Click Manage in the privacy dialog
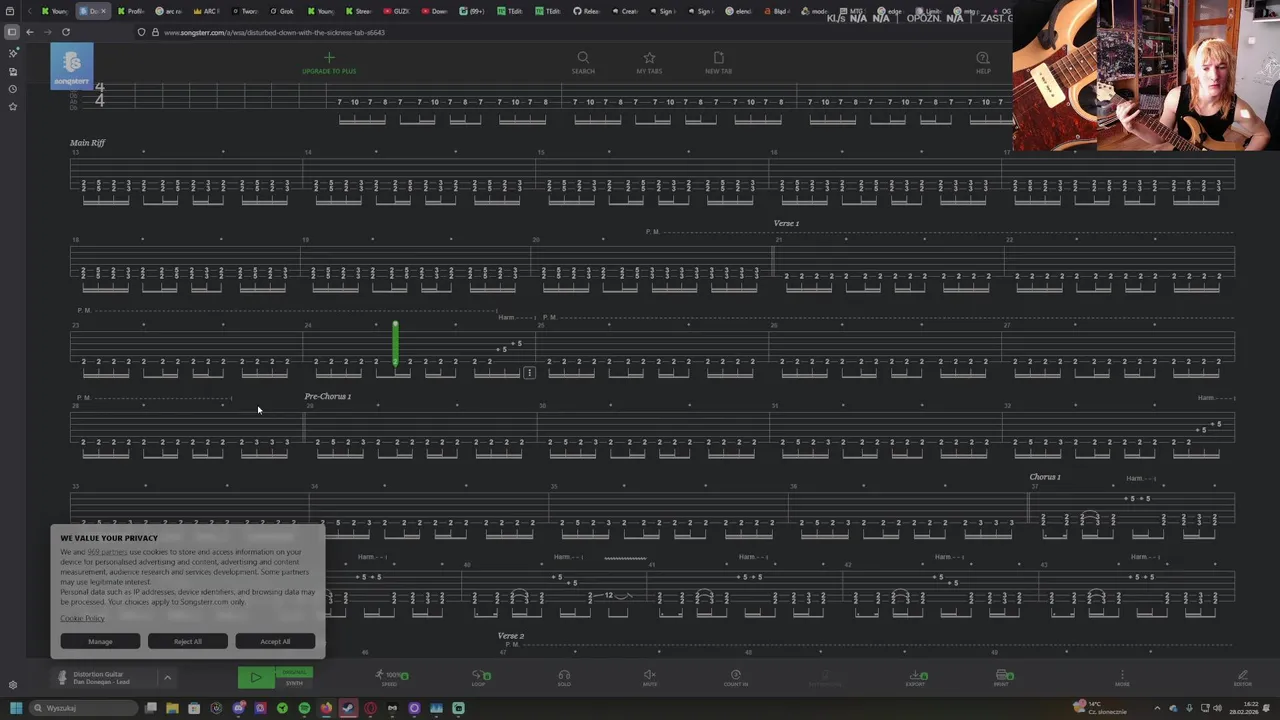Viewport: 1280px width, 720px height. [100, 641]
